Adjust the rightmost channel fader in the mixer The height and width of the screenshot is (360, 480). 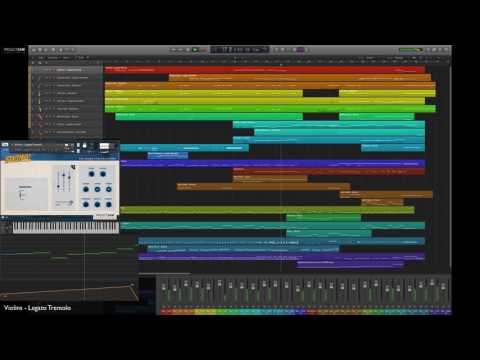pyautogui.click(x=443, y=287)
